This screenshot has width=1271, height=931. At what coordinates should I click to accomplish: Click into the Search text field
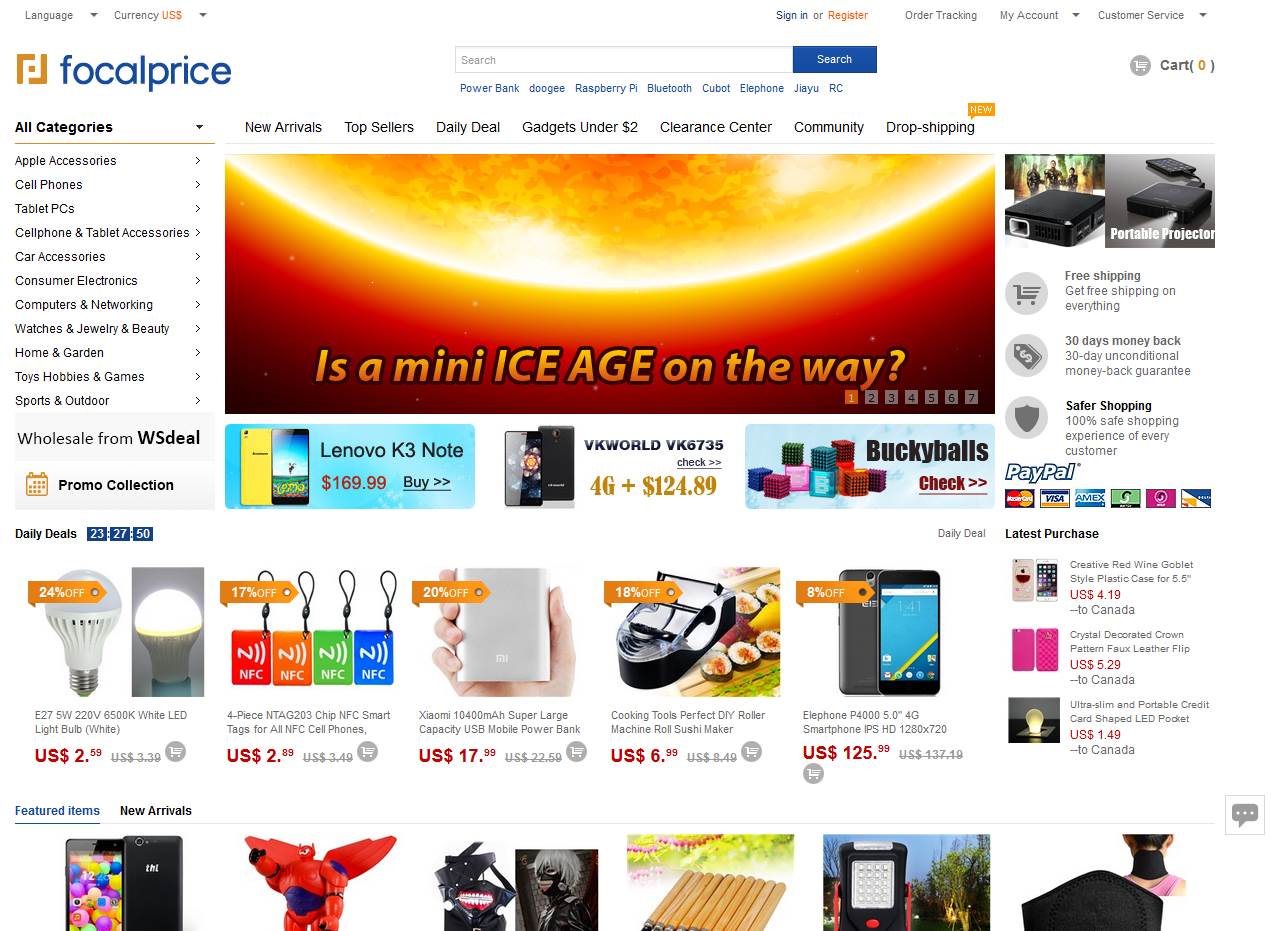(624, 60)
